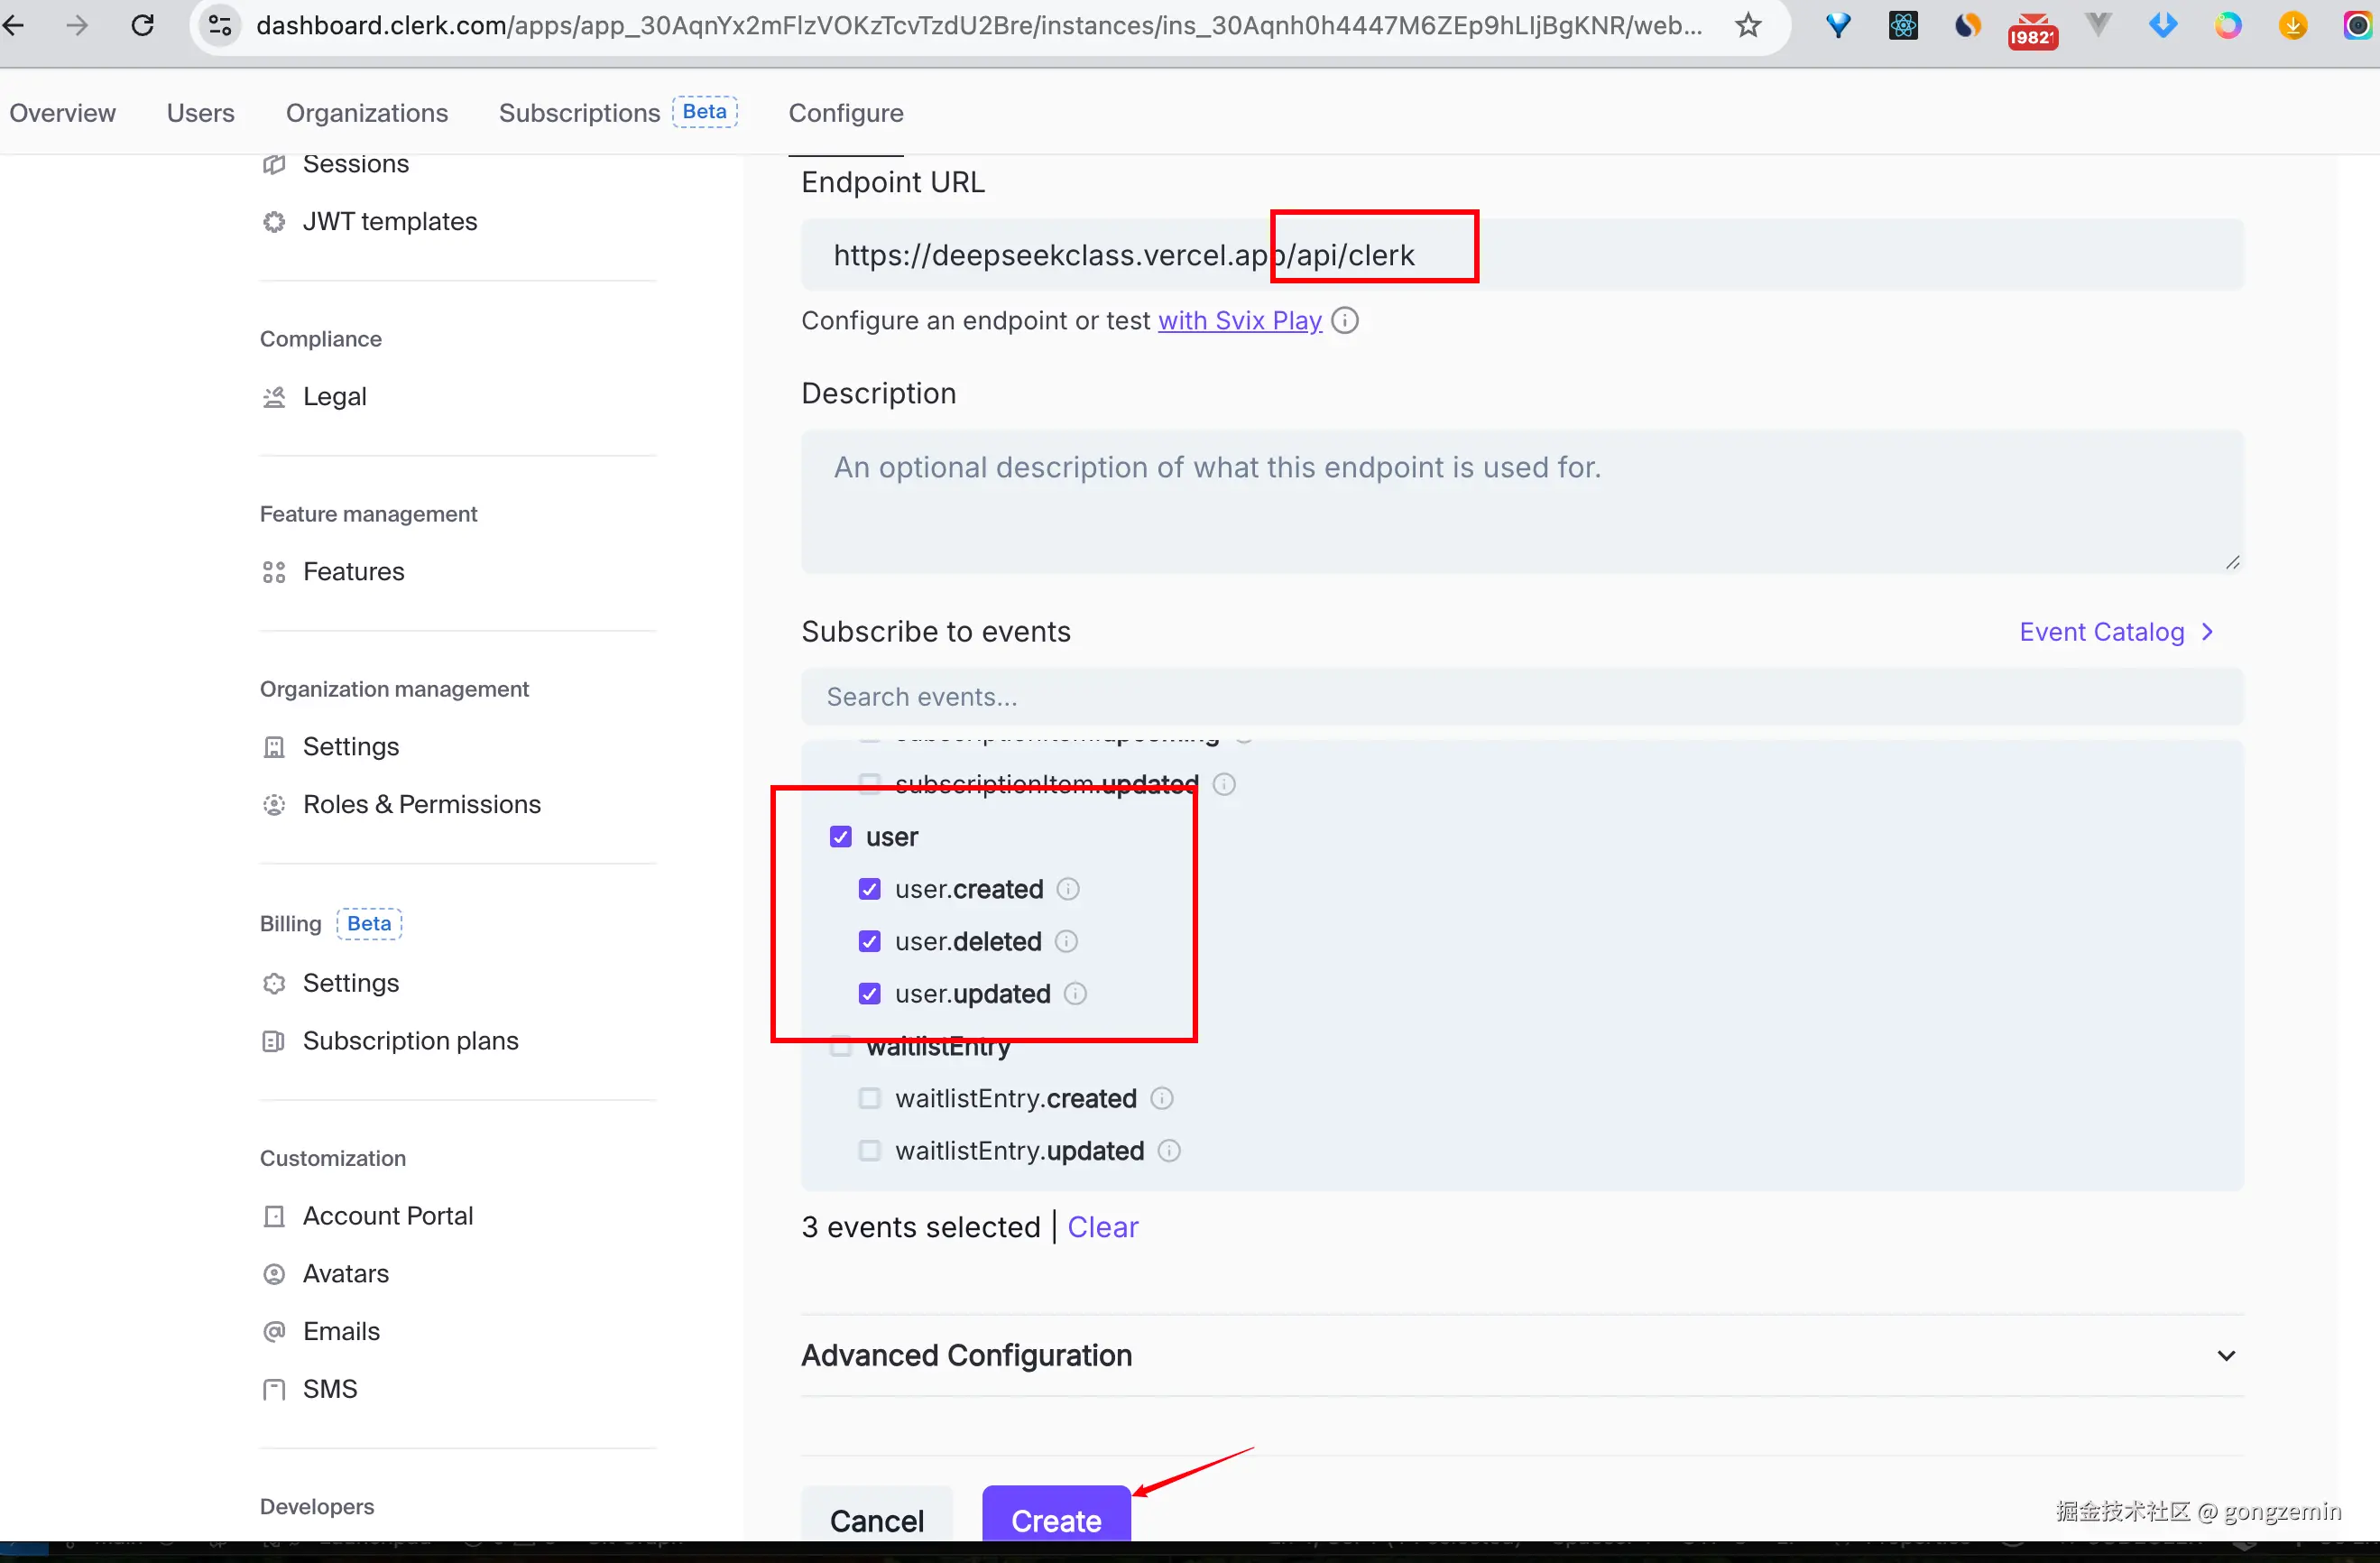Uncheck the user.created event checkbox
Image resolution: width=2380 pixels, height=1563 pixels.
tap(869, 889)
